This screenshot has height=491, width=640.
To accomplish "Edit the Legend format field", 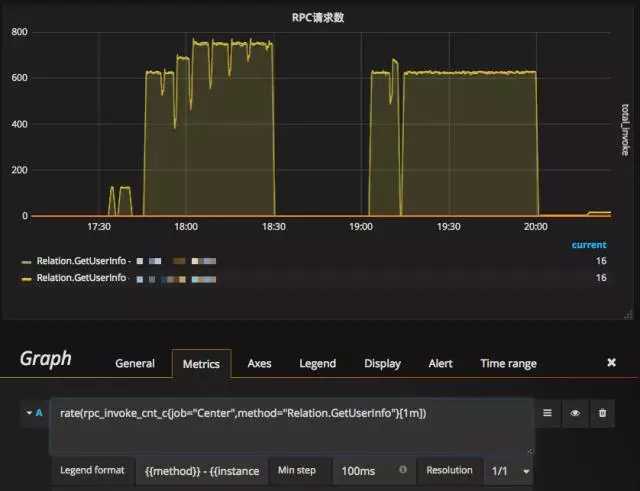I will (202, 471).
